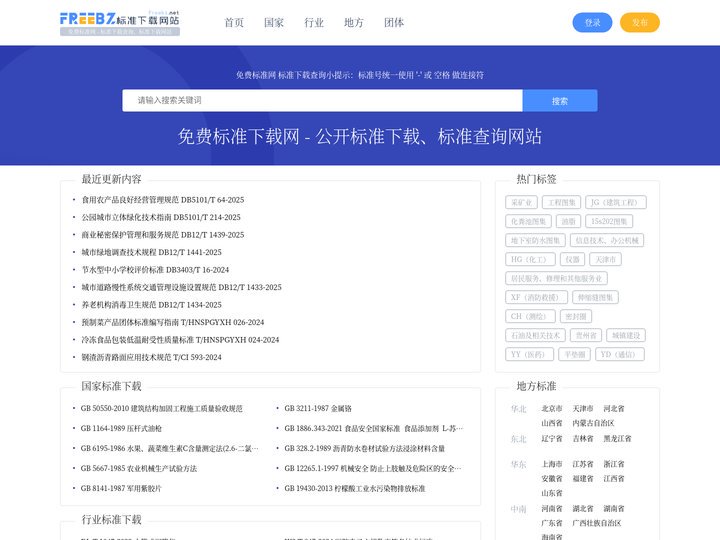The height and width of the screenshot is (540, 720).
Task: Open 养老机构消毒卫生规范 DB12/T 1434-2025
Action: pos(151,304)
